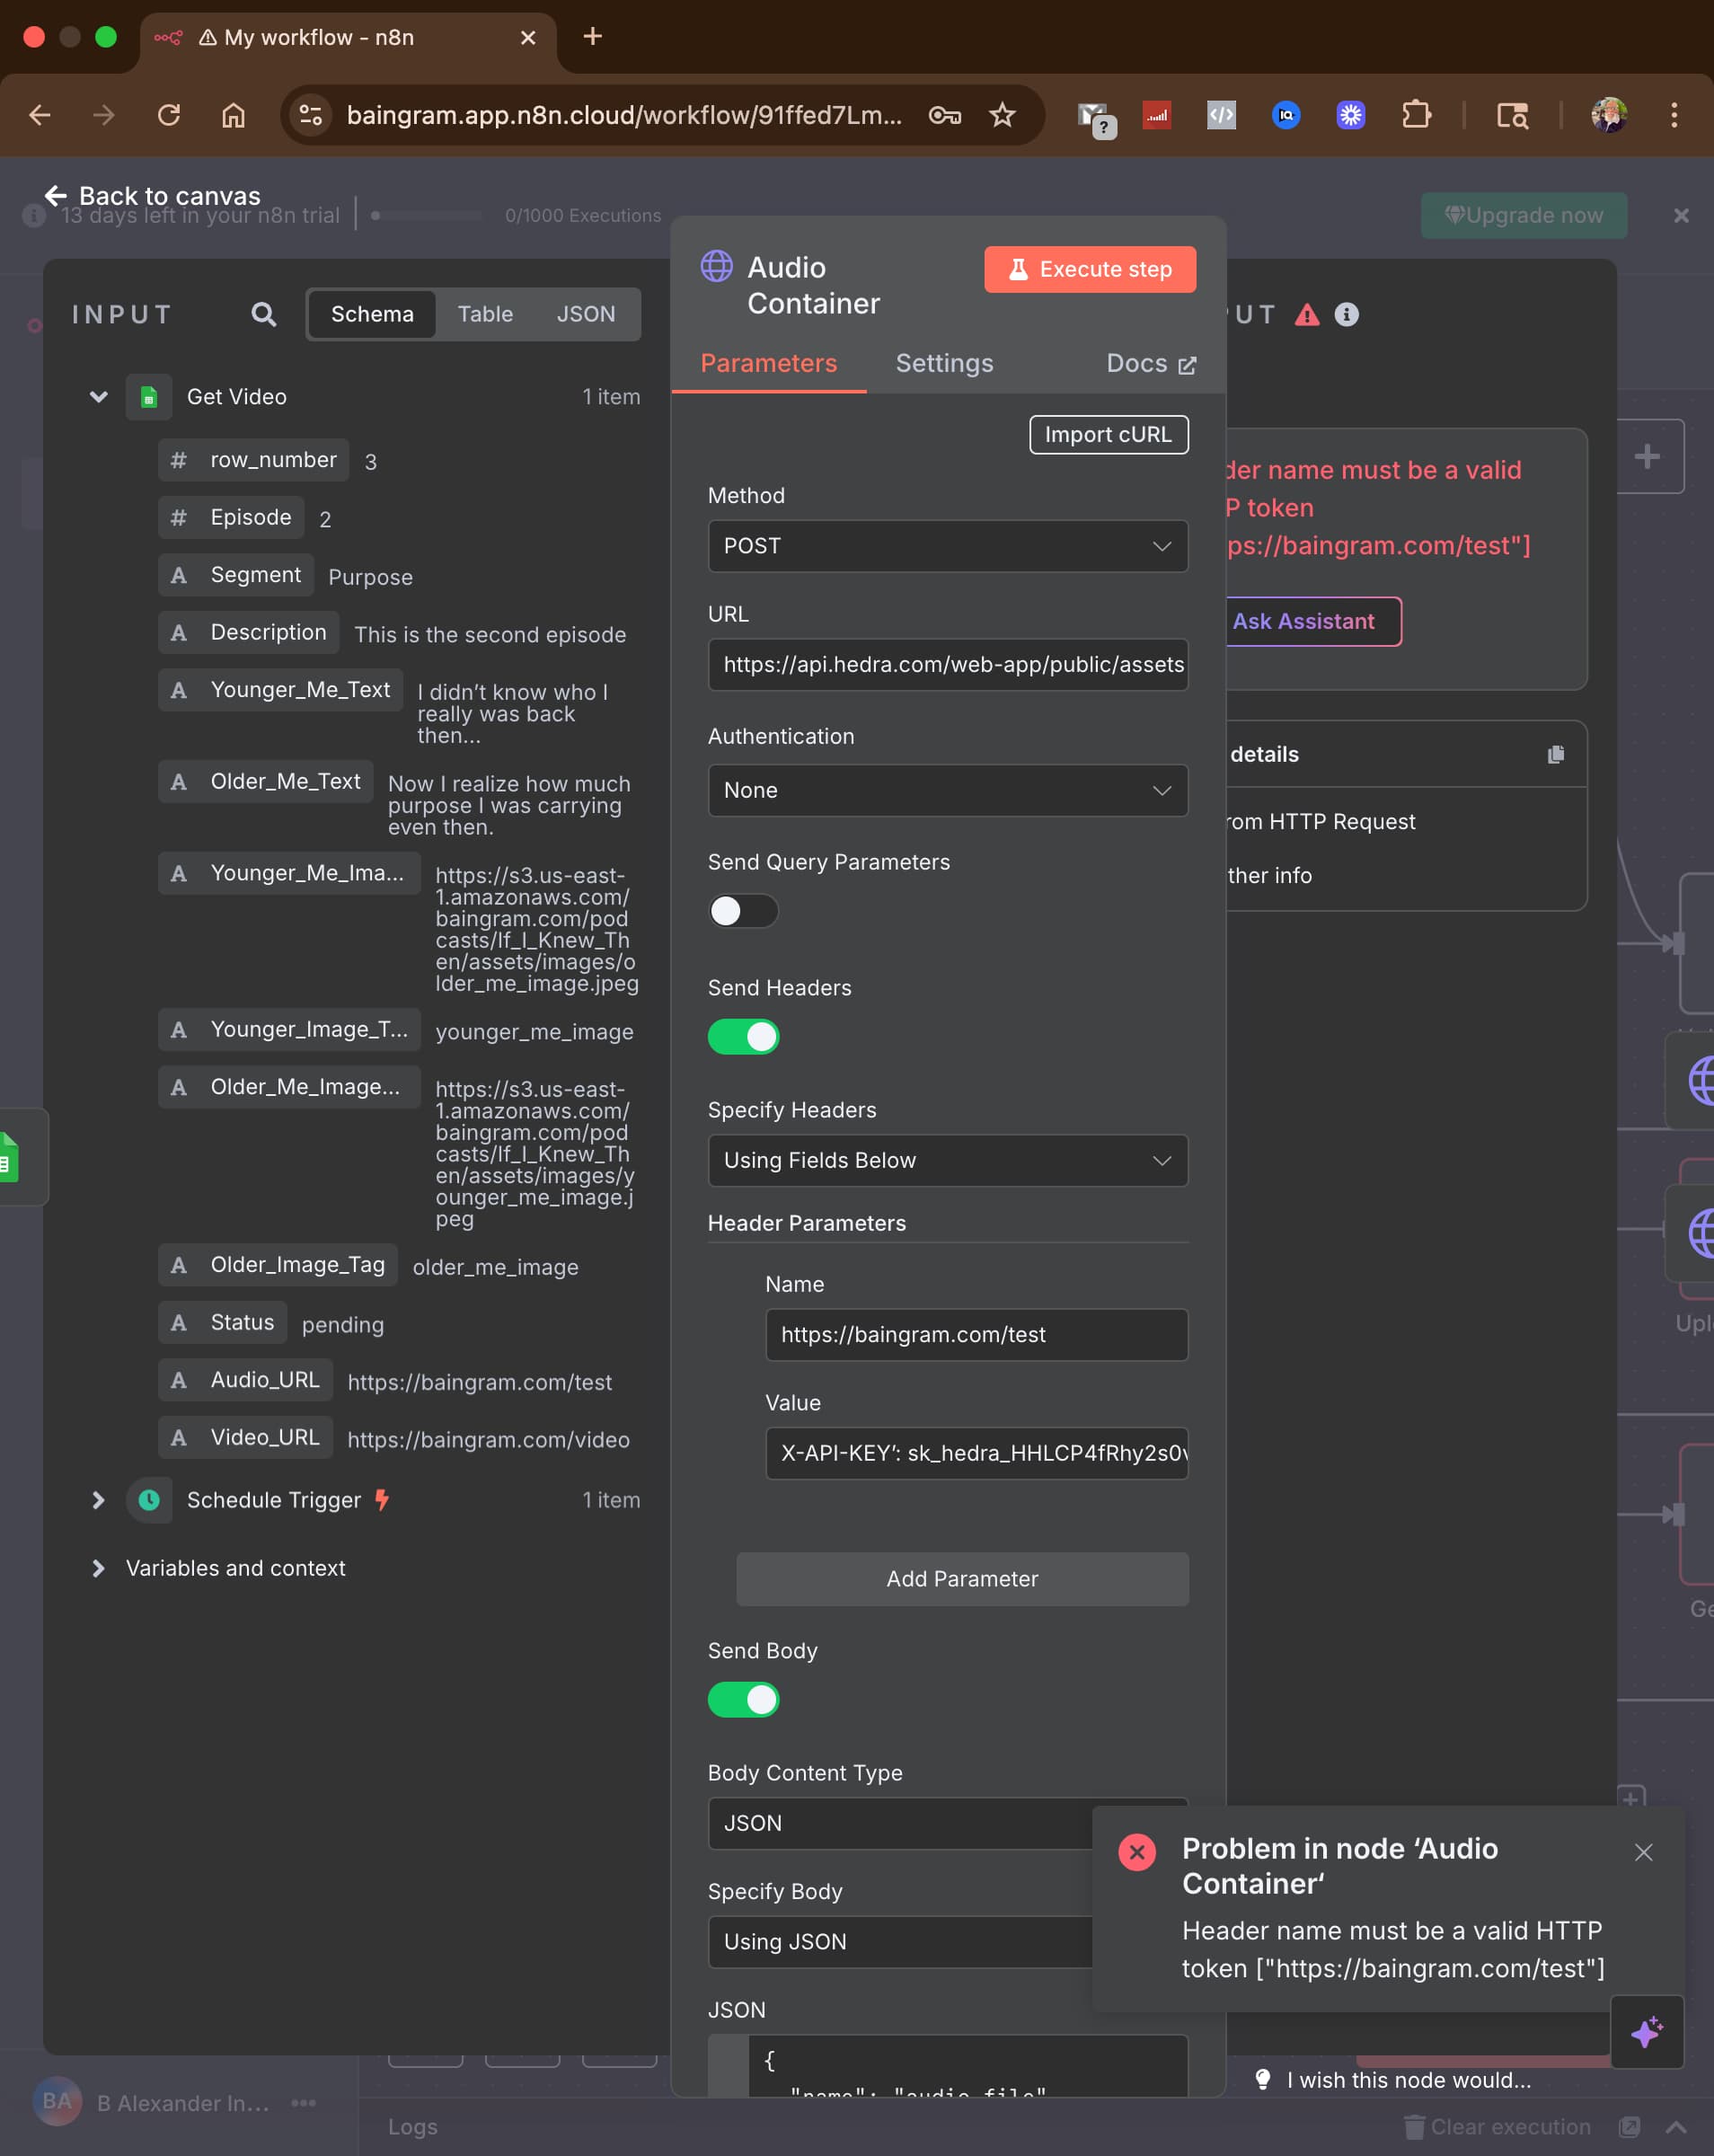Toggle Send Query Parameters switch

click(743, 911)
